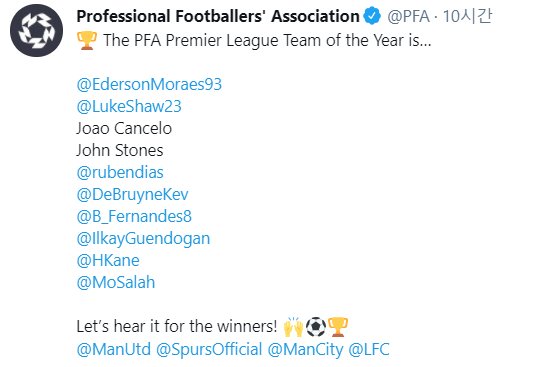Click the trophy emoji before the headline
Viewport: 550px width, 367px height.
(86, 40)
